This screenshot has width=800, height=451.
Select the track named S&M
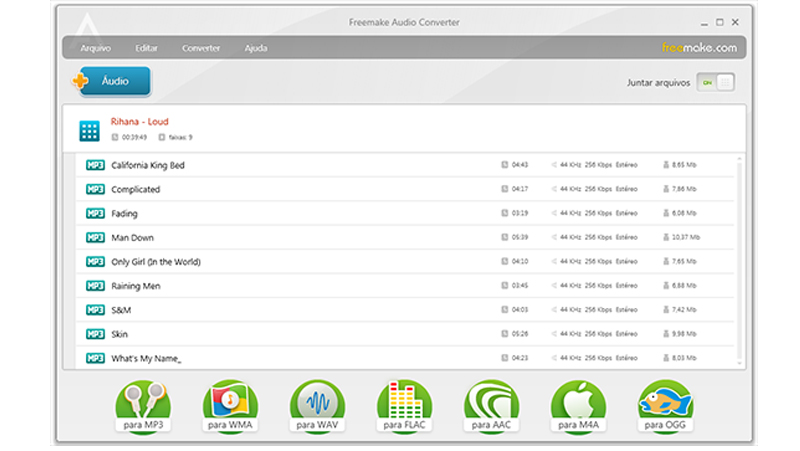pos(121,310)
